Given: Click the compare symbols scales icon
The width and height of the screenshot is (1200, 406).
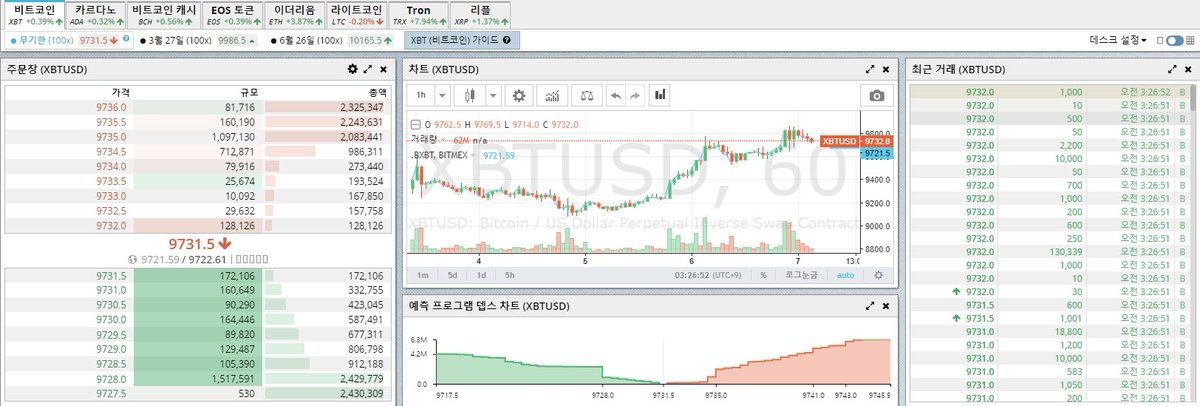Looking at the screenshot, I should point(586,95).
